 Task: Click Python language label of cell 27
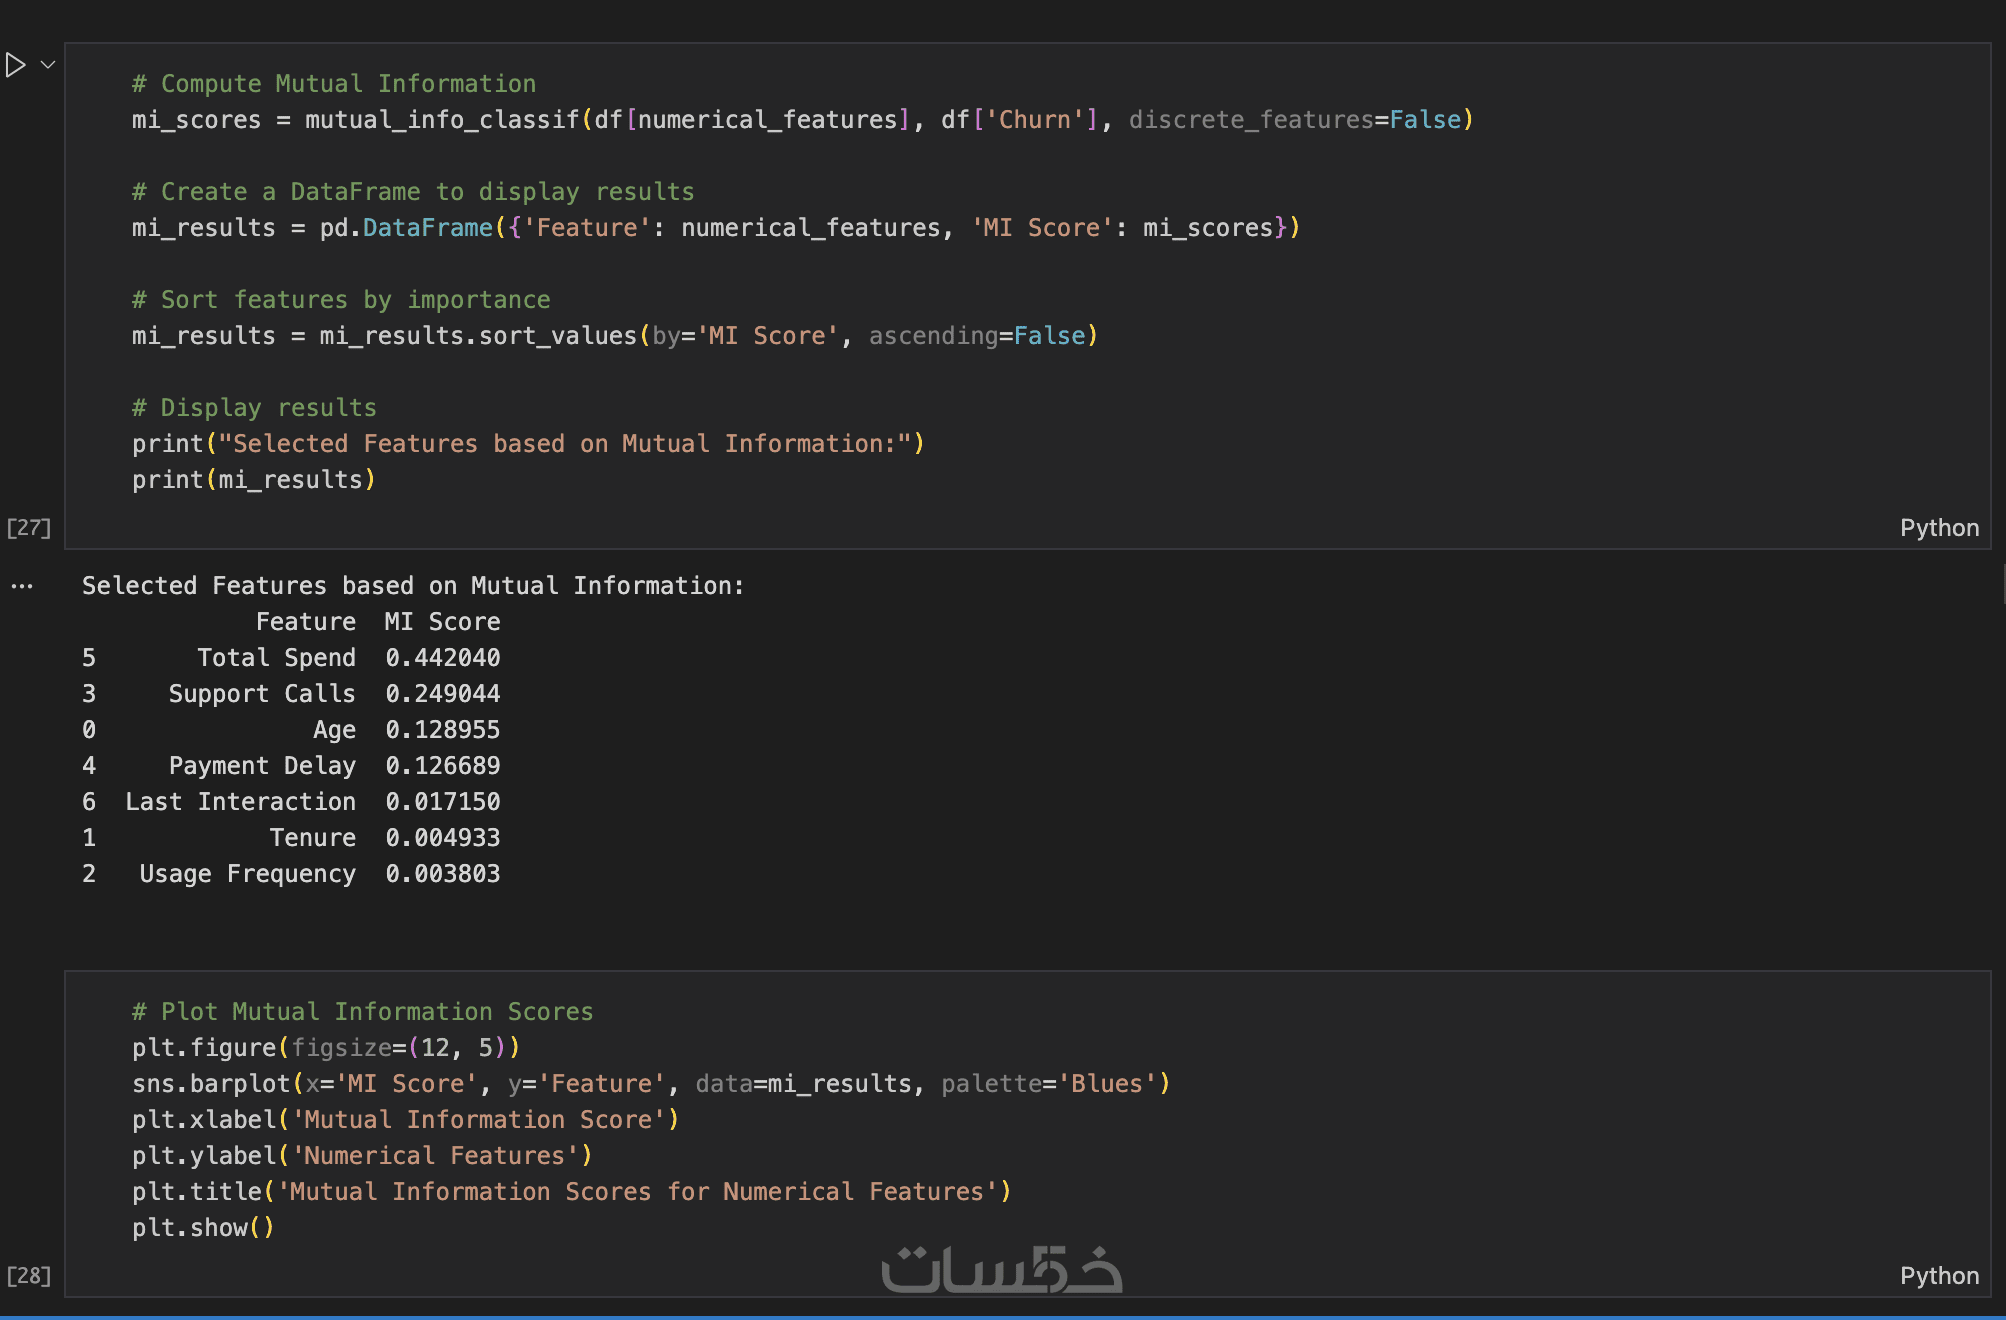[1938, 528]
